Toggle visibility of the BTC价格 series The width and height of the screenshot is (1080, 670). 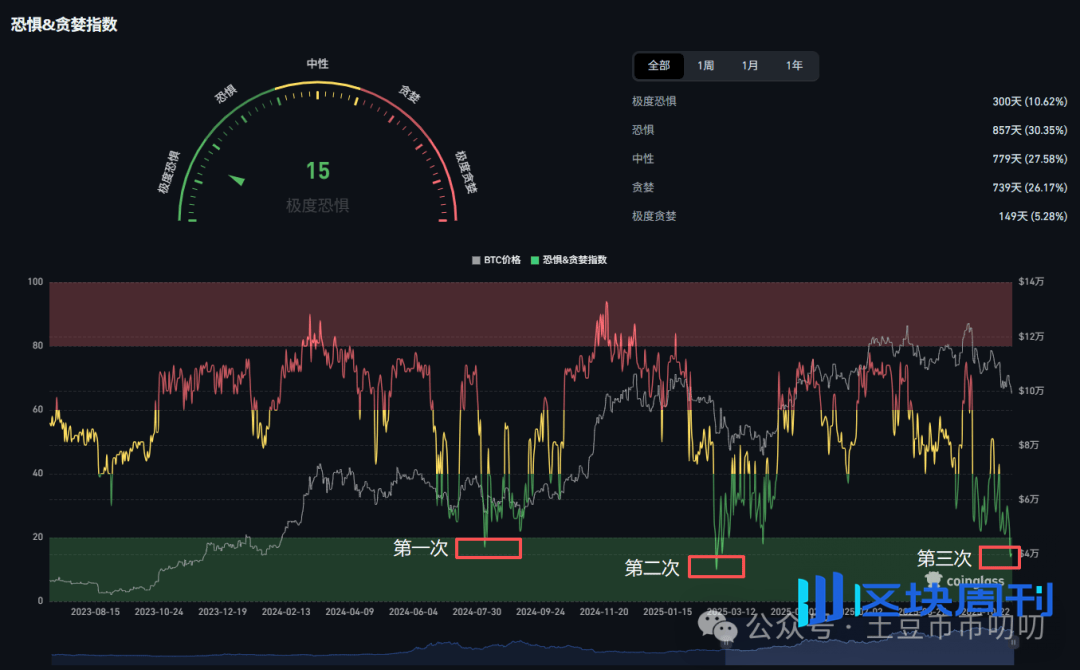click(495, 259)
